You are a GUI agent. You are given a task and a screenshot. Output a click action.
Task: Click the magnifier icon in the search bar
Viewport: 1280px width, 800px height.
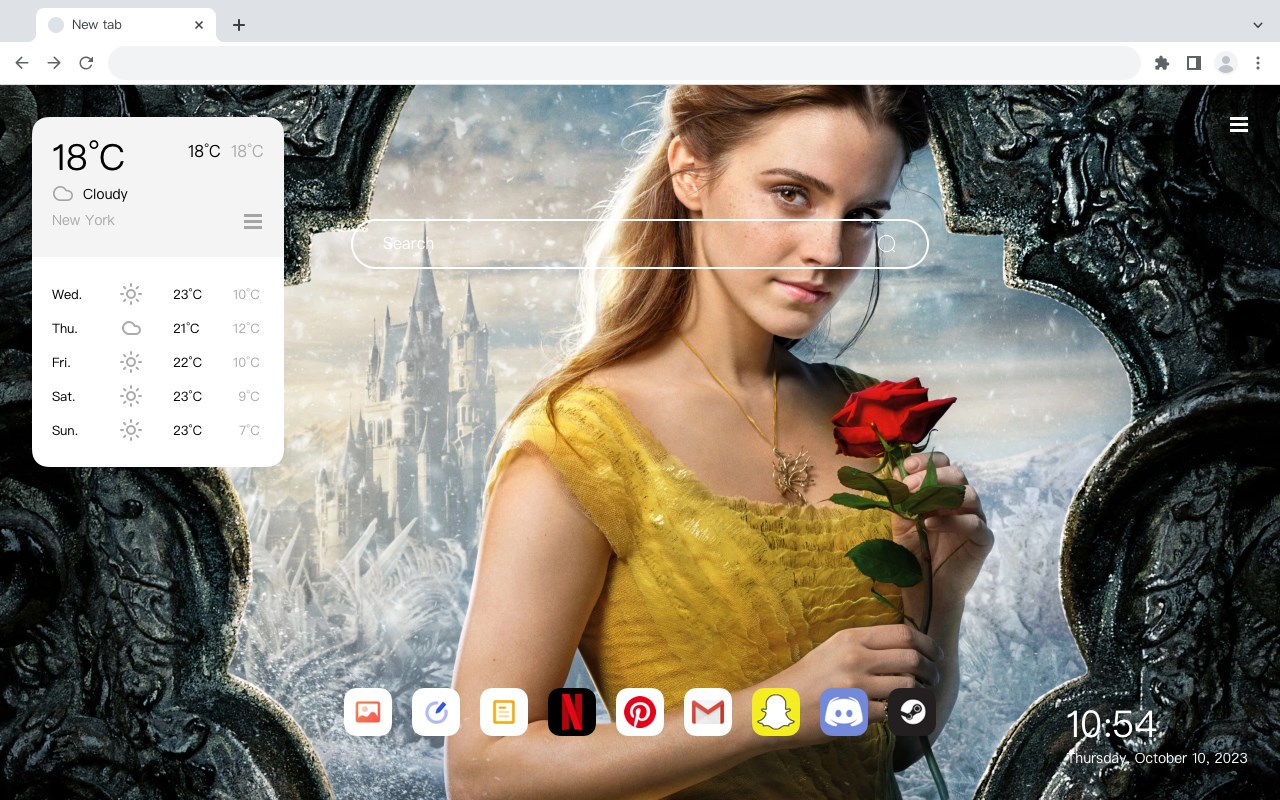click(887, 244)
